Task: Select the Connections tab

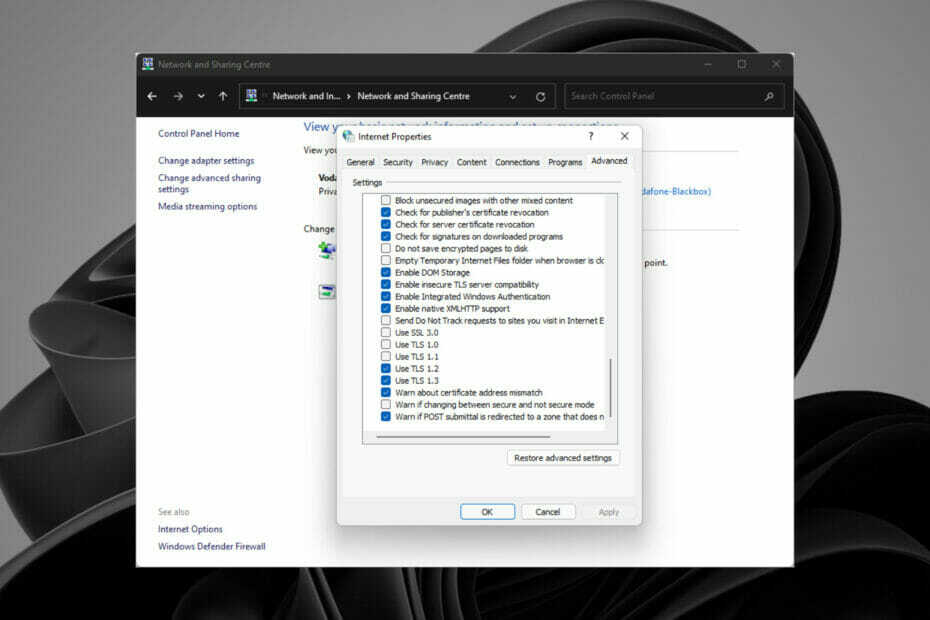Action: [517, 162]
